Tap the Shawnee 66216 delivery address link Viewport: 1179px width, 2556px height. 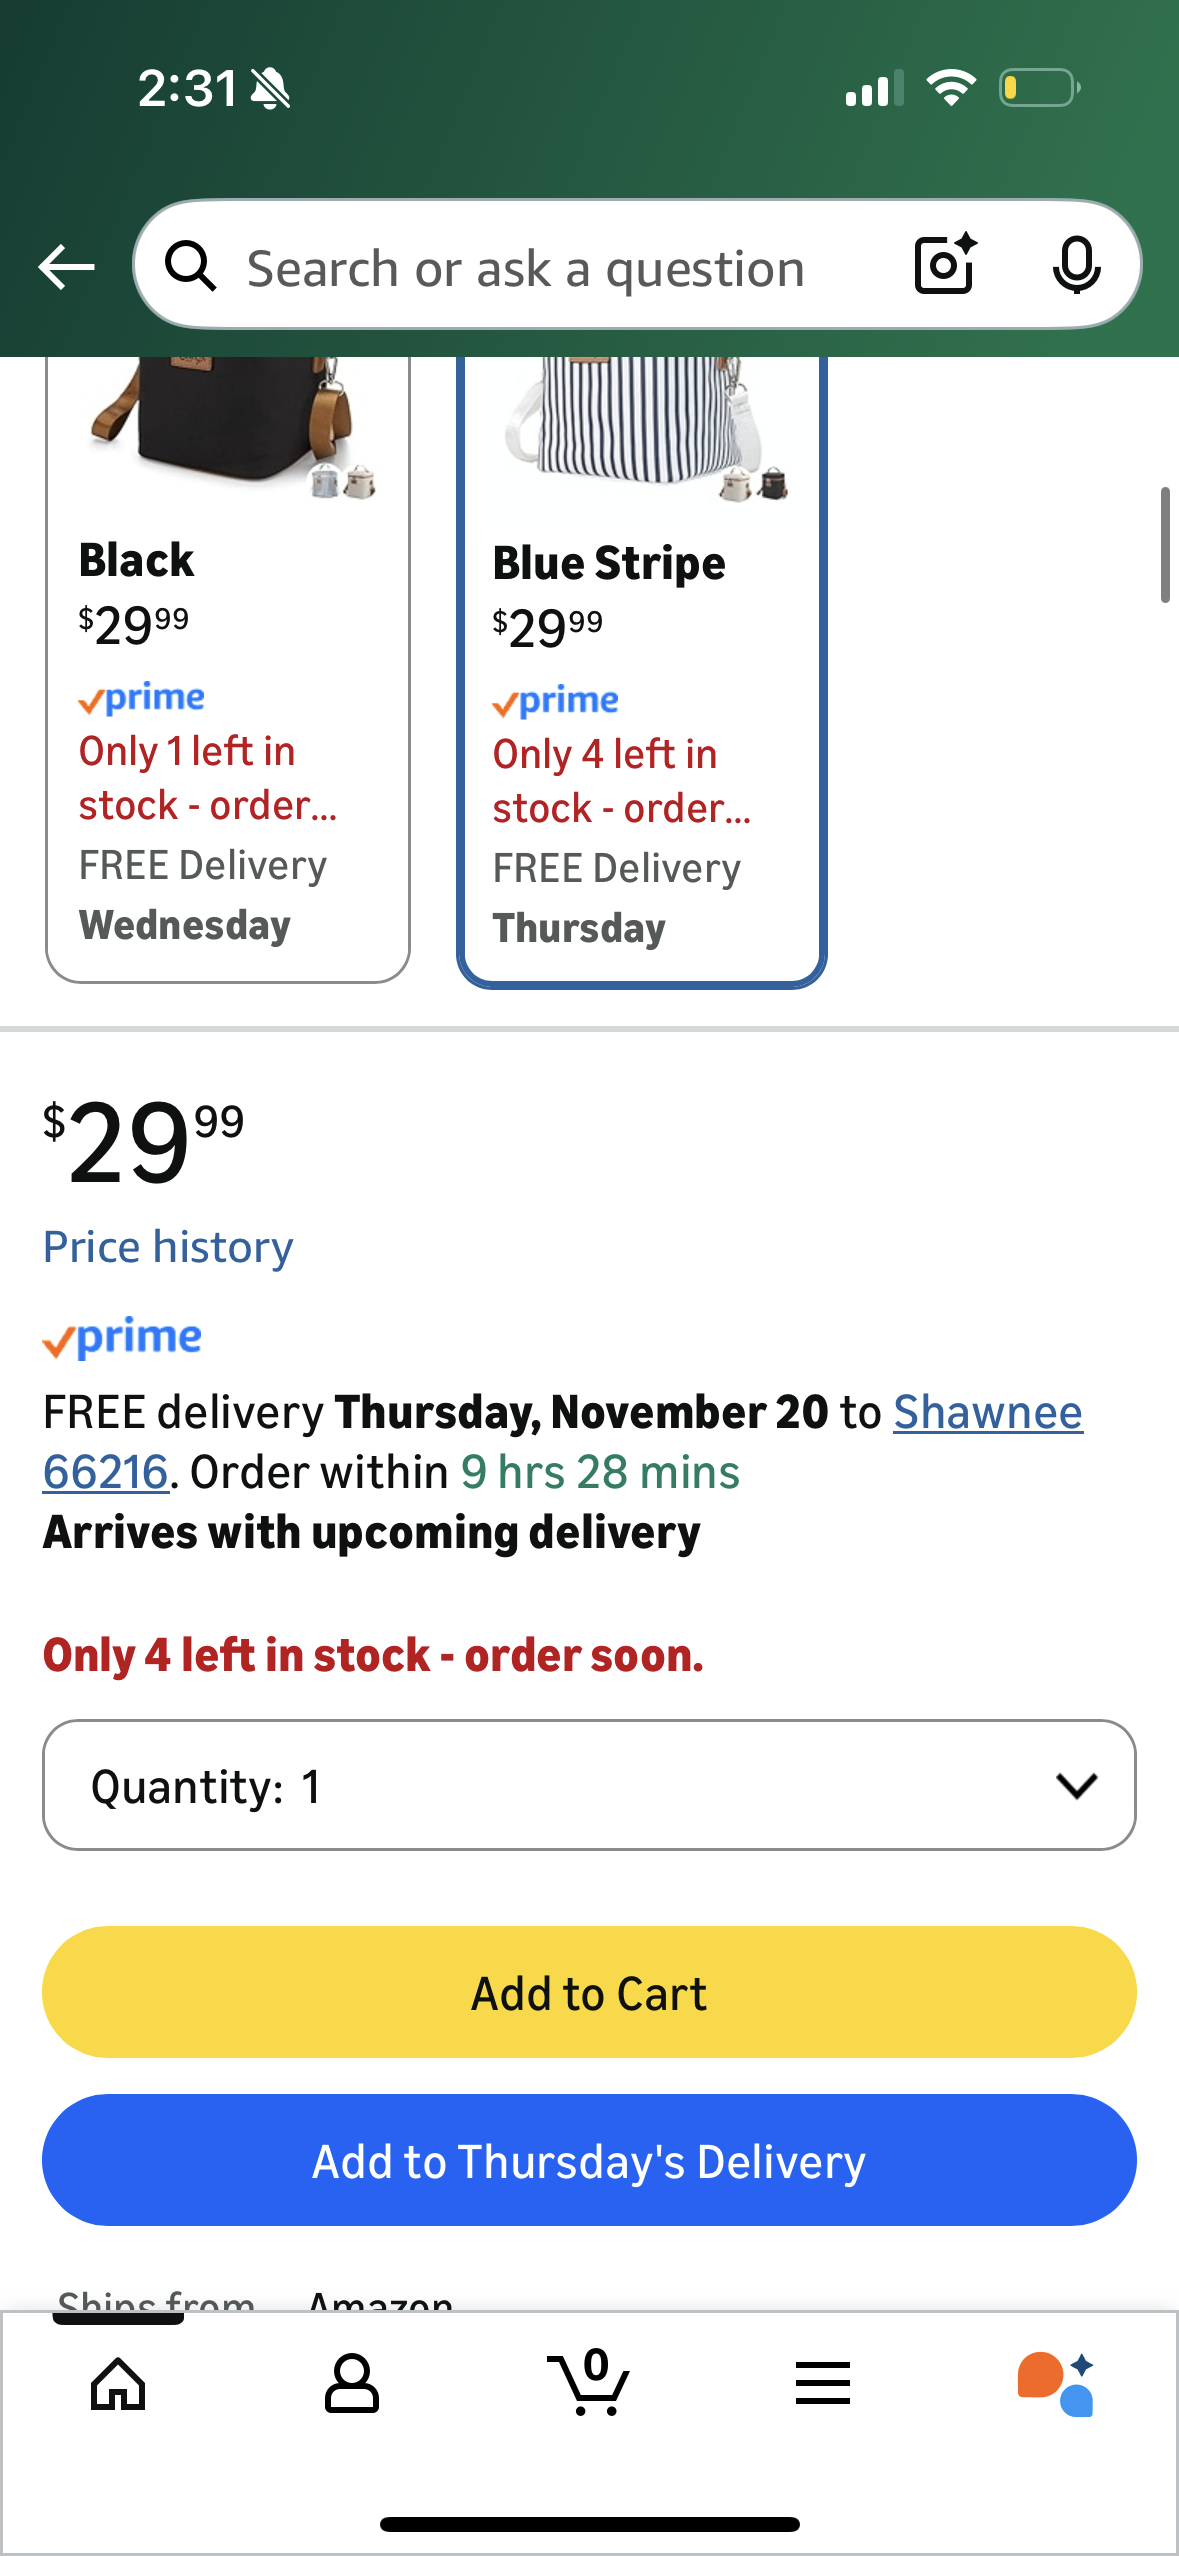pyautogui.click(x=987, y=1413)
